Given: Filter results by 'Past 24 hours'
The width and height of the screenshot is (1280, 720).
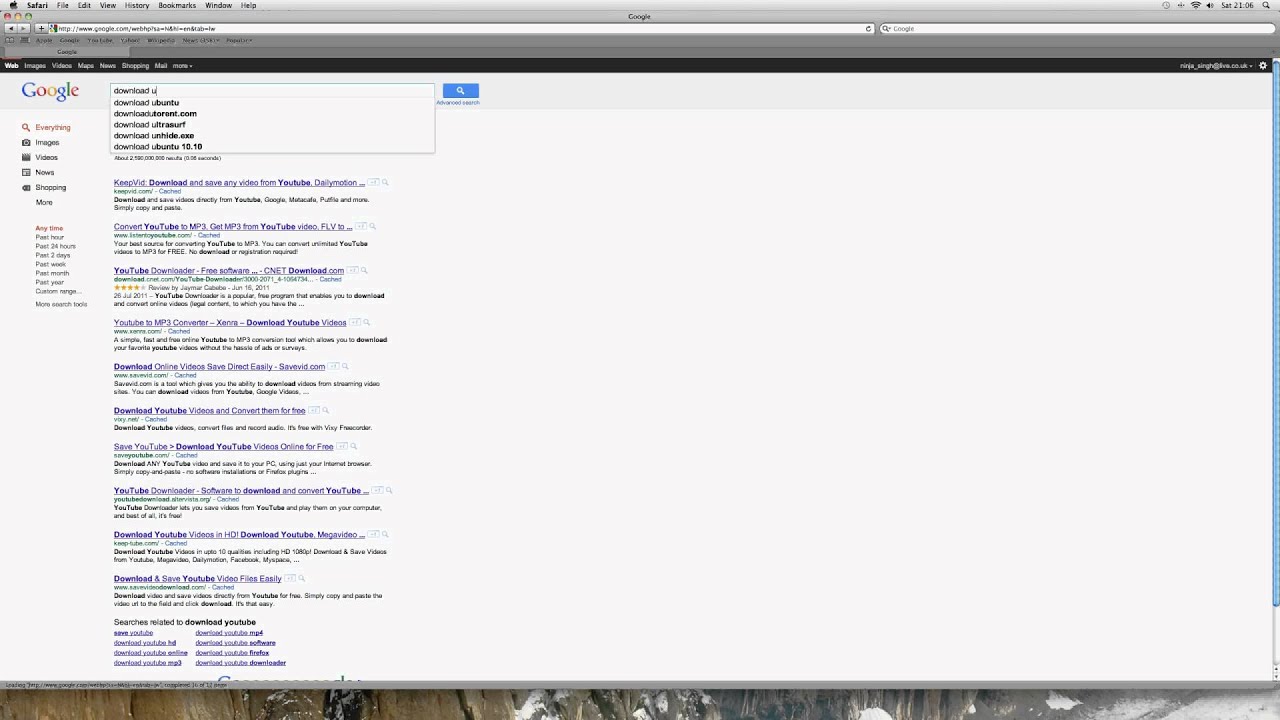Looking at the screenshot, I should tap(55, 246).
